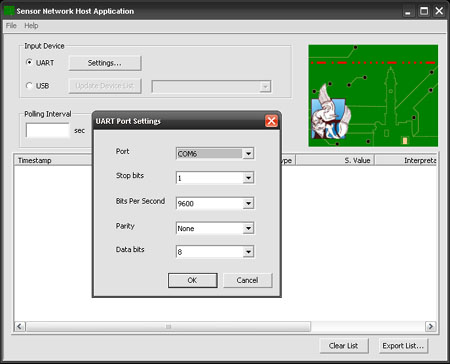Screen dimensions: 450x364
Task: Select the USB radio button
Action: pyautogui.click(x=29, y=86)
